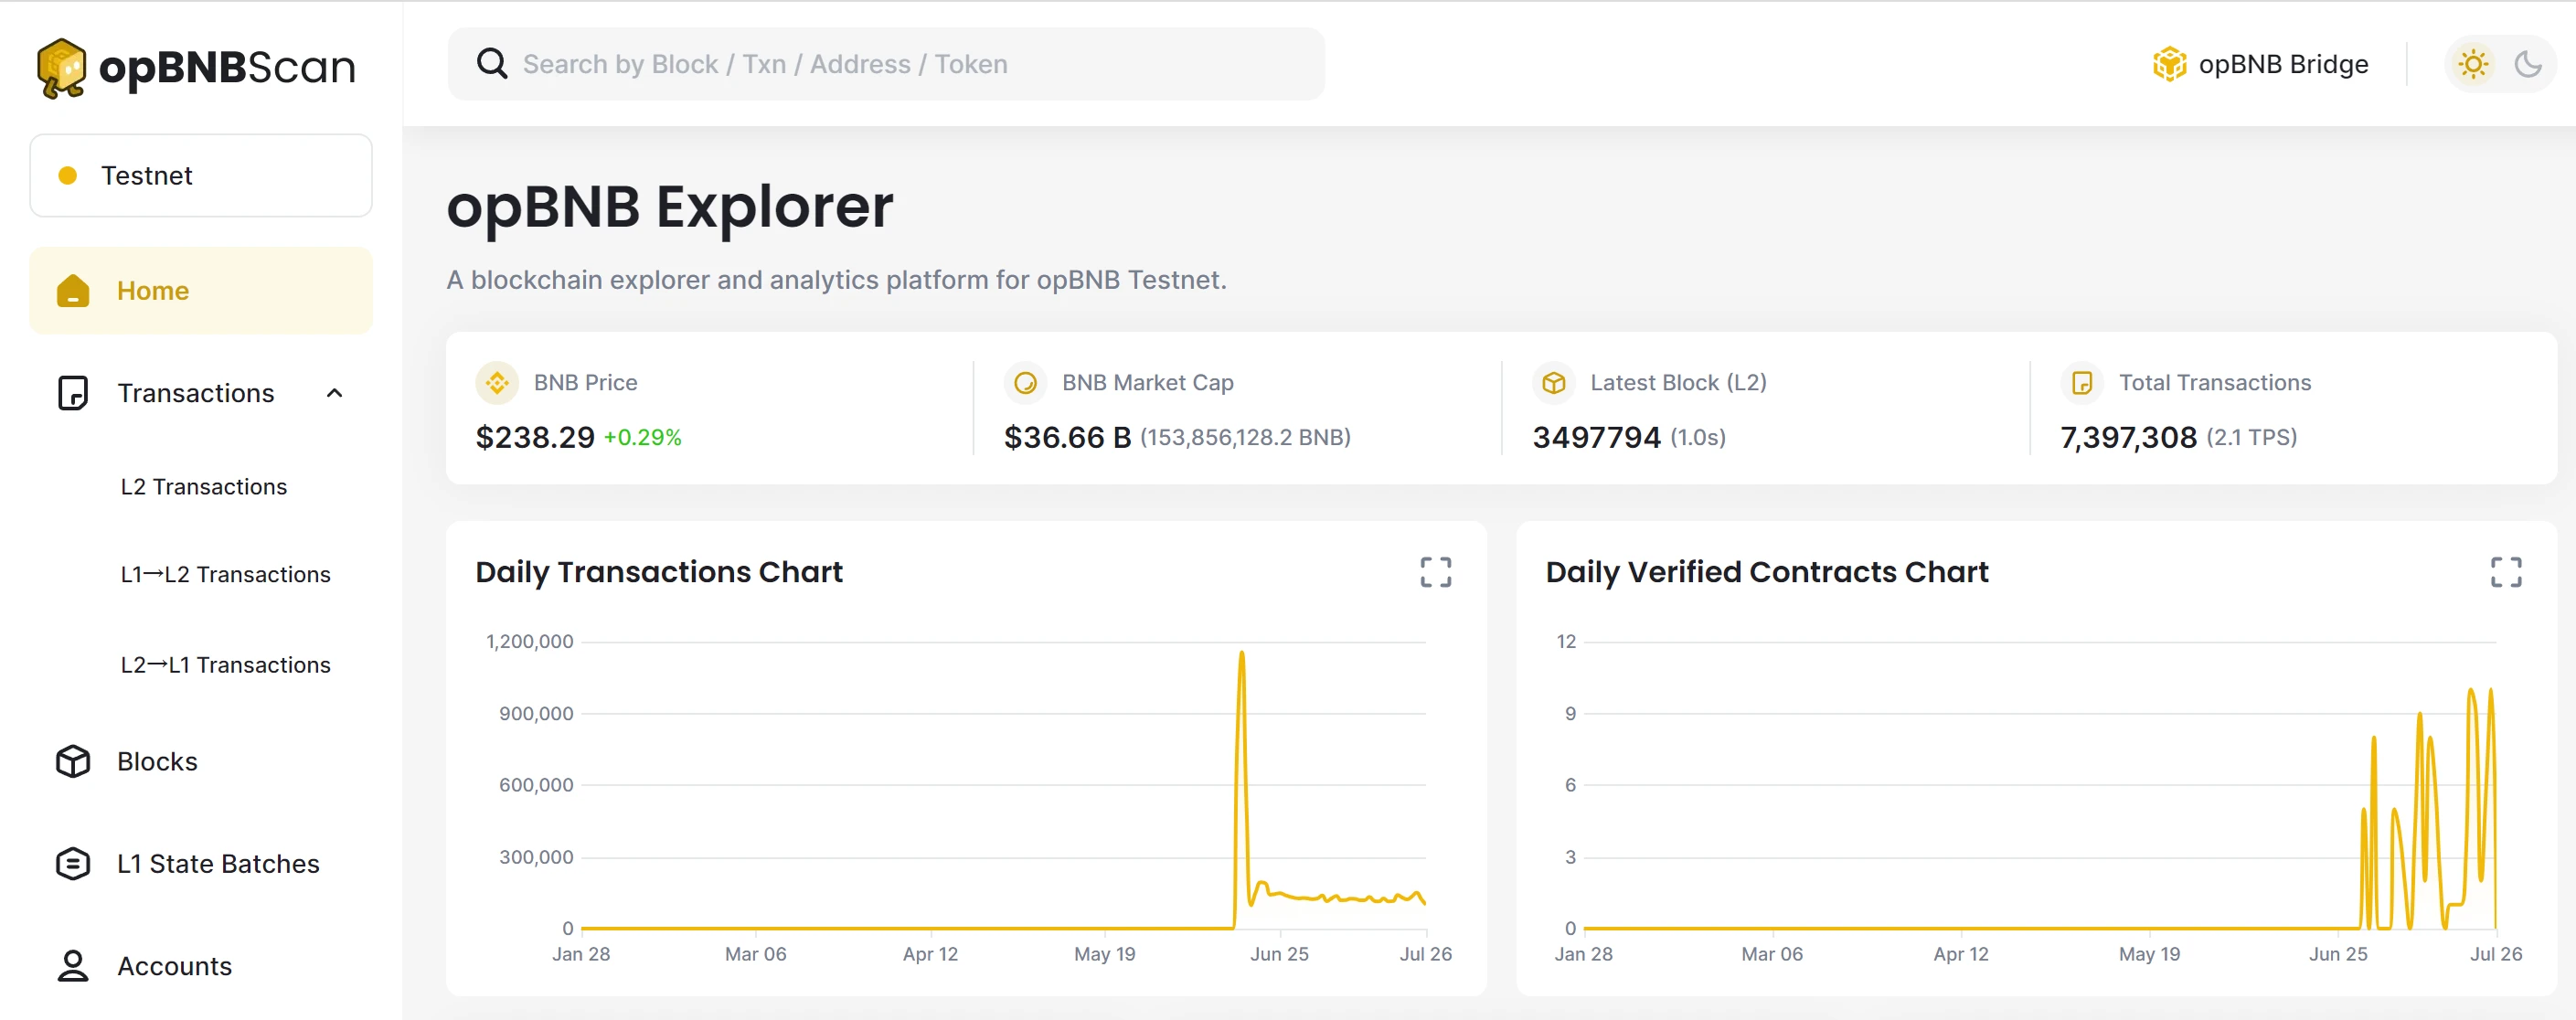
Task: Click the Daily Transactions Chart title
Action: pyautogui.click(x=659, y=572)
